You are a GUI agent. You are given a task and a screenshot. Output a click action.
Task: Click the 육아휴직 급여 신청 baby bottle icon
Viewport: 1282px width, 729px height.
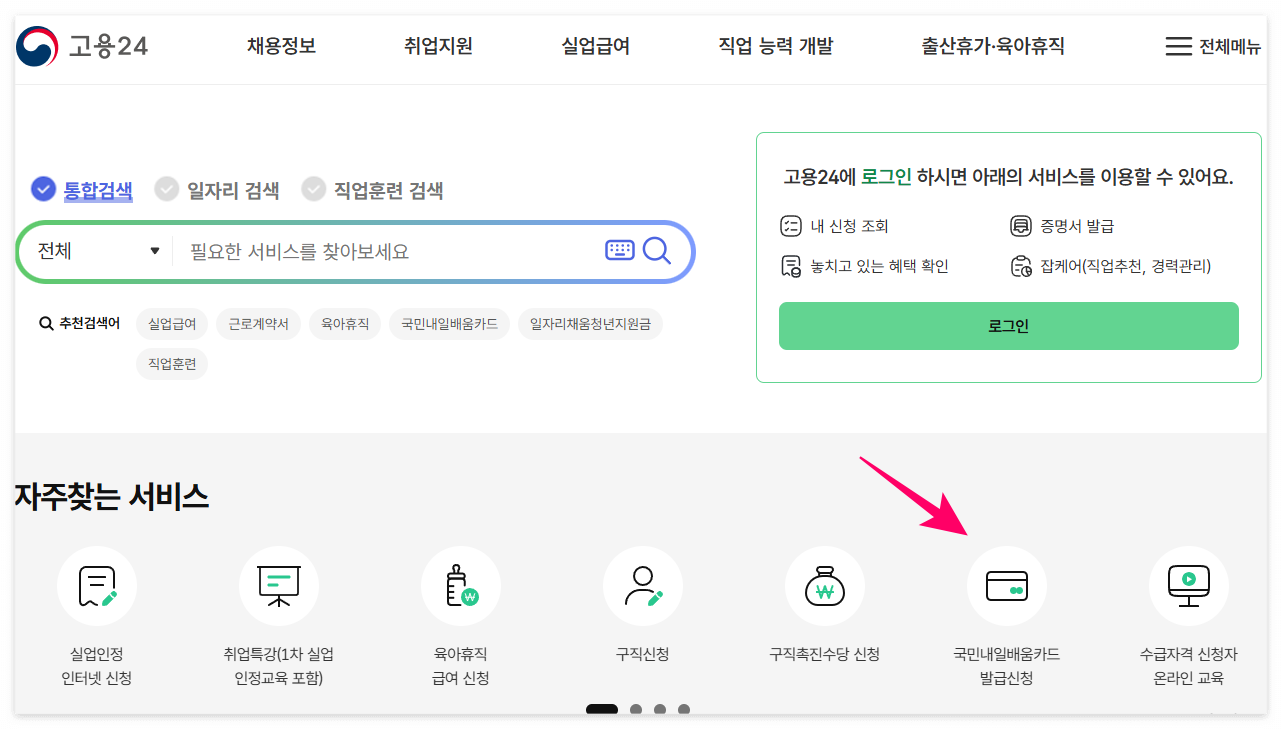click(x=460, y=585)
